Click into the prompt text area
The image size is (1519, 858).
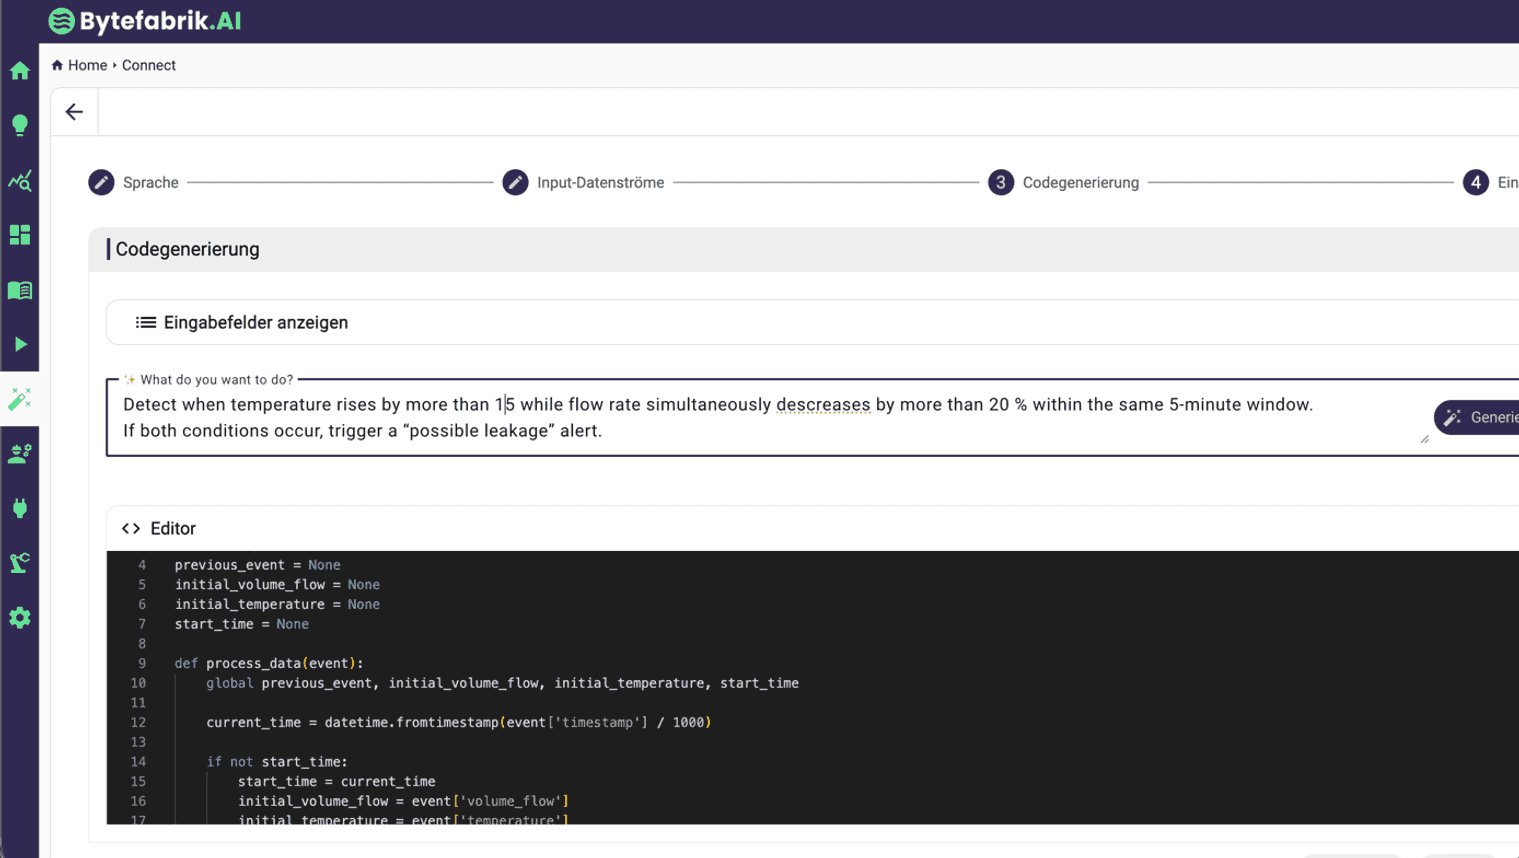(760, 418)
